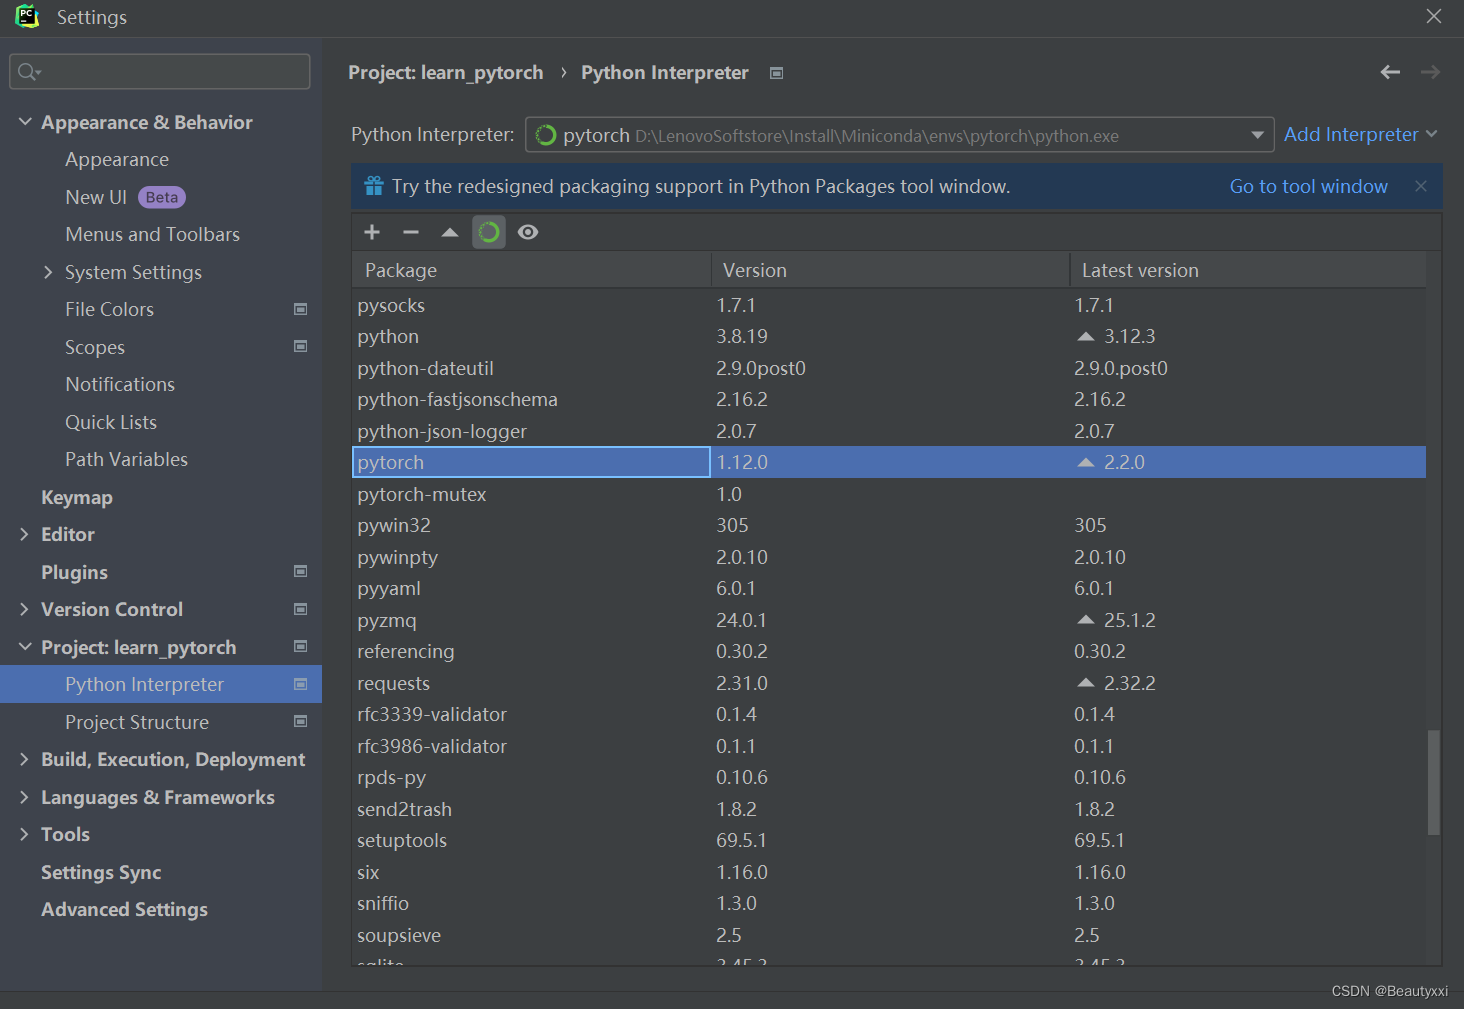
Task: Click the project icon beside Scopes
Action: click(x=300, y=346)
